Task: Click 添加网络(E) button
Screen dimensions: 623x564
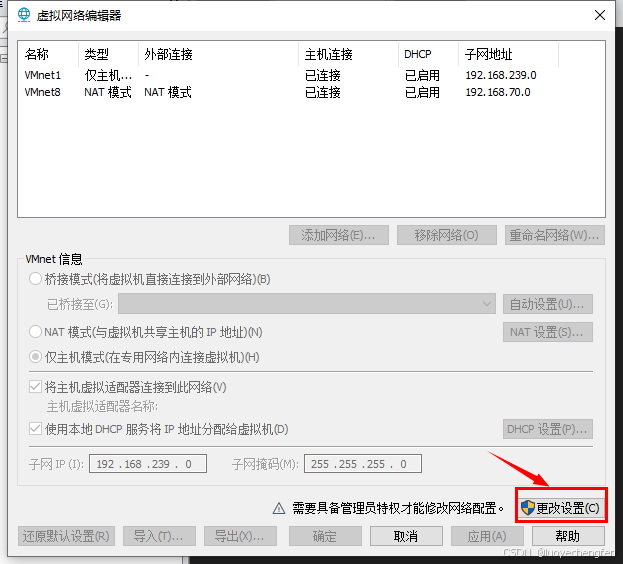Action: click(339, 235)
